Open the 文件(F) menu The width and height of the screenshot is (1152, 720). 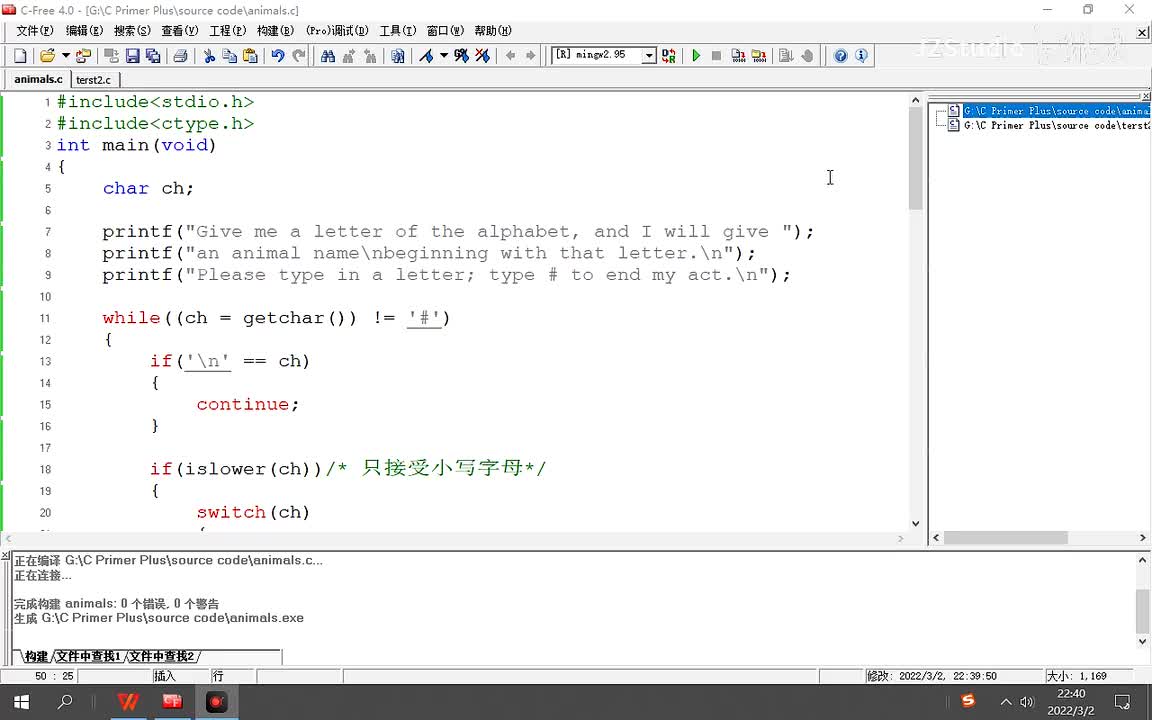[35, 31]
